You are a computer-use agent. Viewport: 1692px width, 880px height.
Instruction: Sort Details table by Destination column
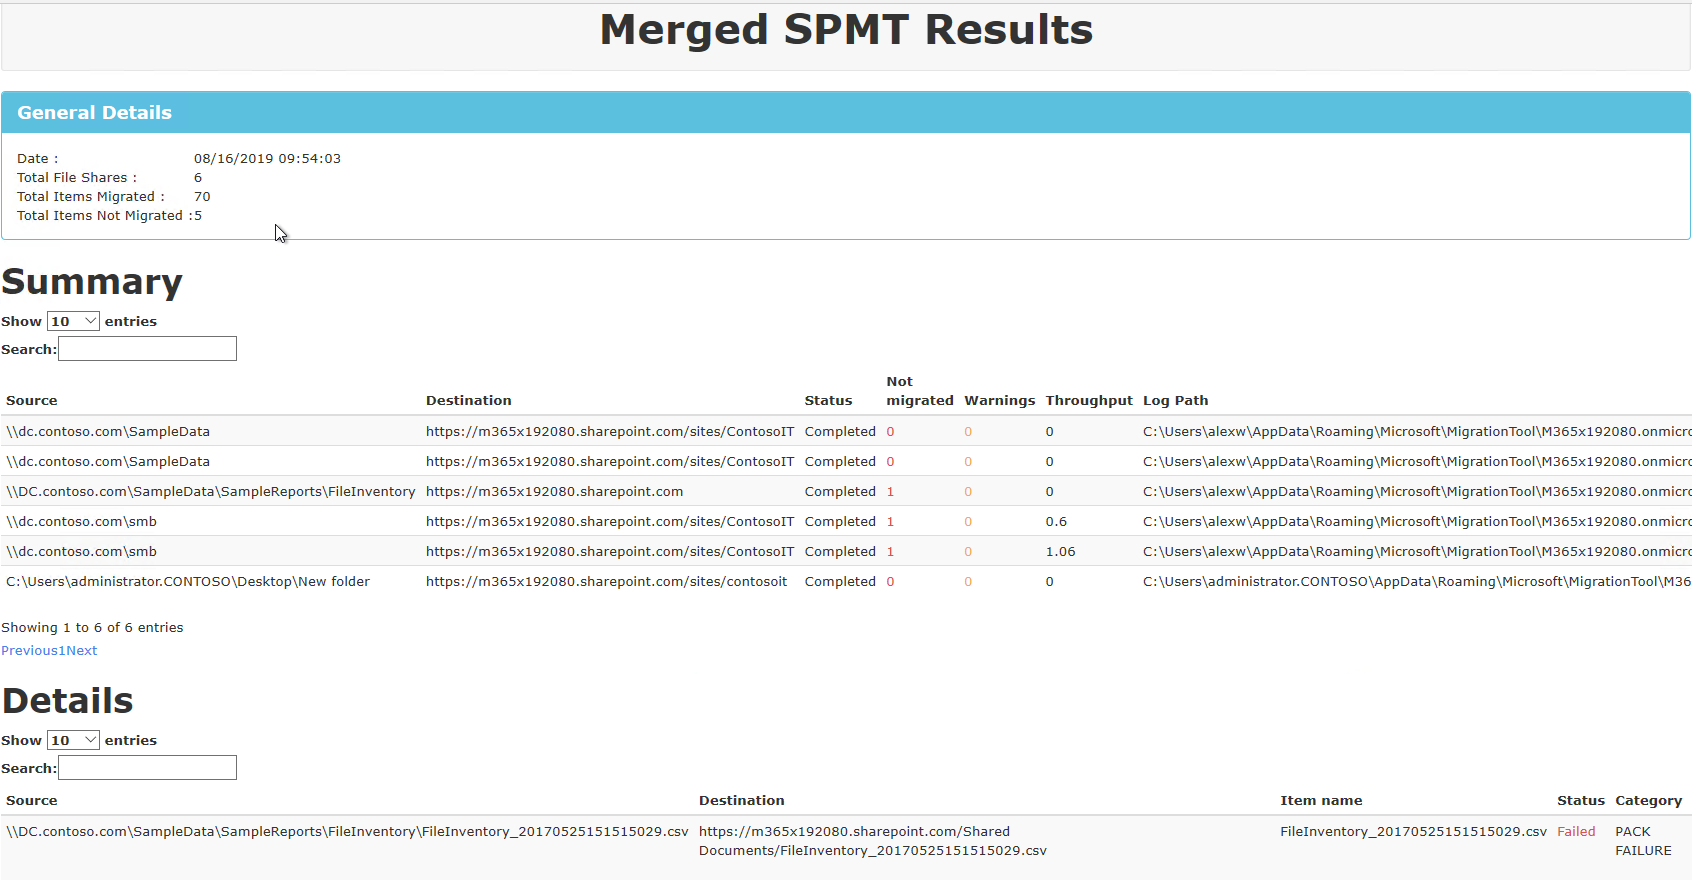742,801
